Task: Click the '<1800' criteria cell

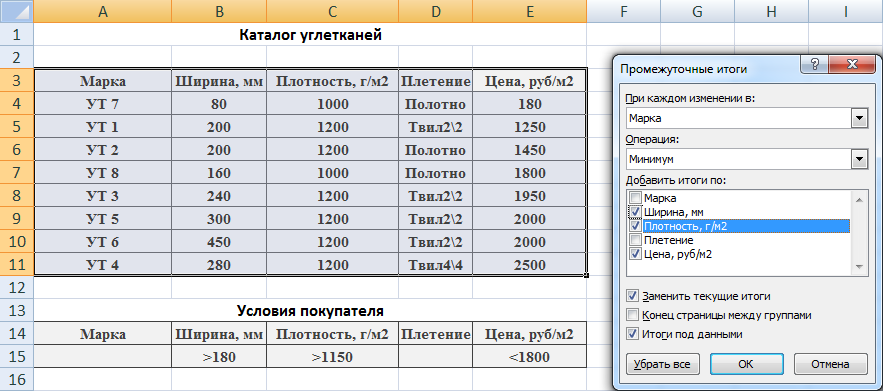Action: point(529,357)
